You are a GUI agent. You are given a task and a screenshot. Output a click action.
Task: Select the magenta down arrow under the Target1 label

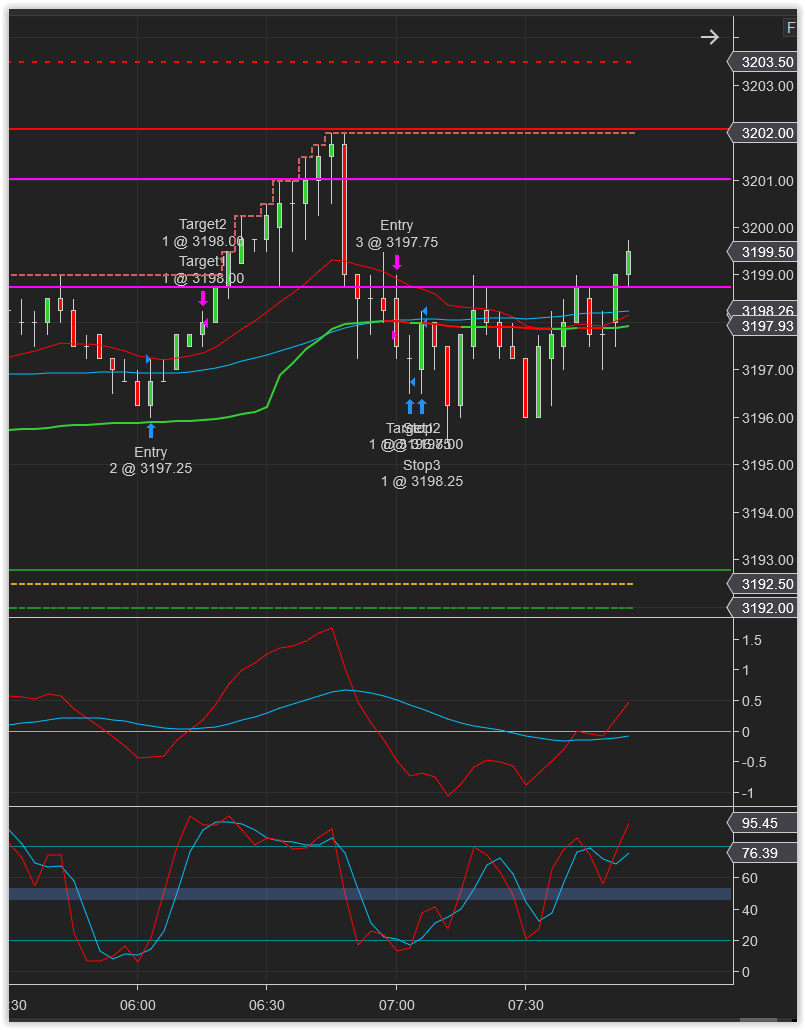(203, 299)
